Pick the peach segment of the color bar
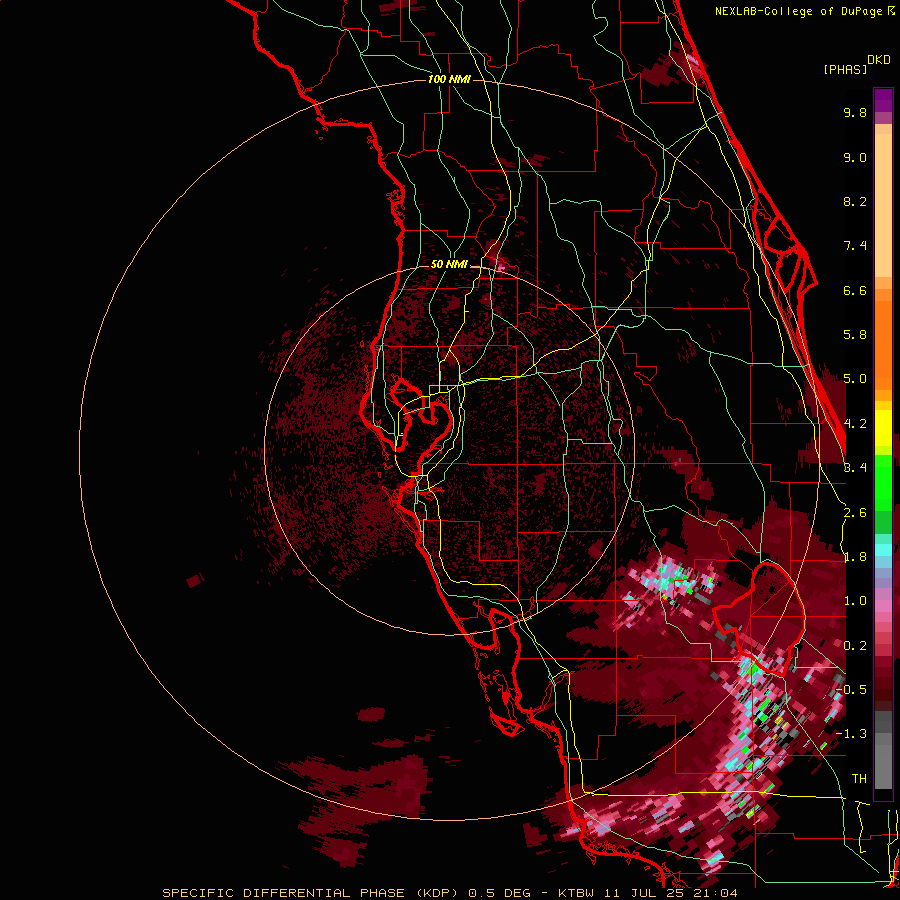Image resolution: width=900 pixels, height=900 pixels. point(883,201)
